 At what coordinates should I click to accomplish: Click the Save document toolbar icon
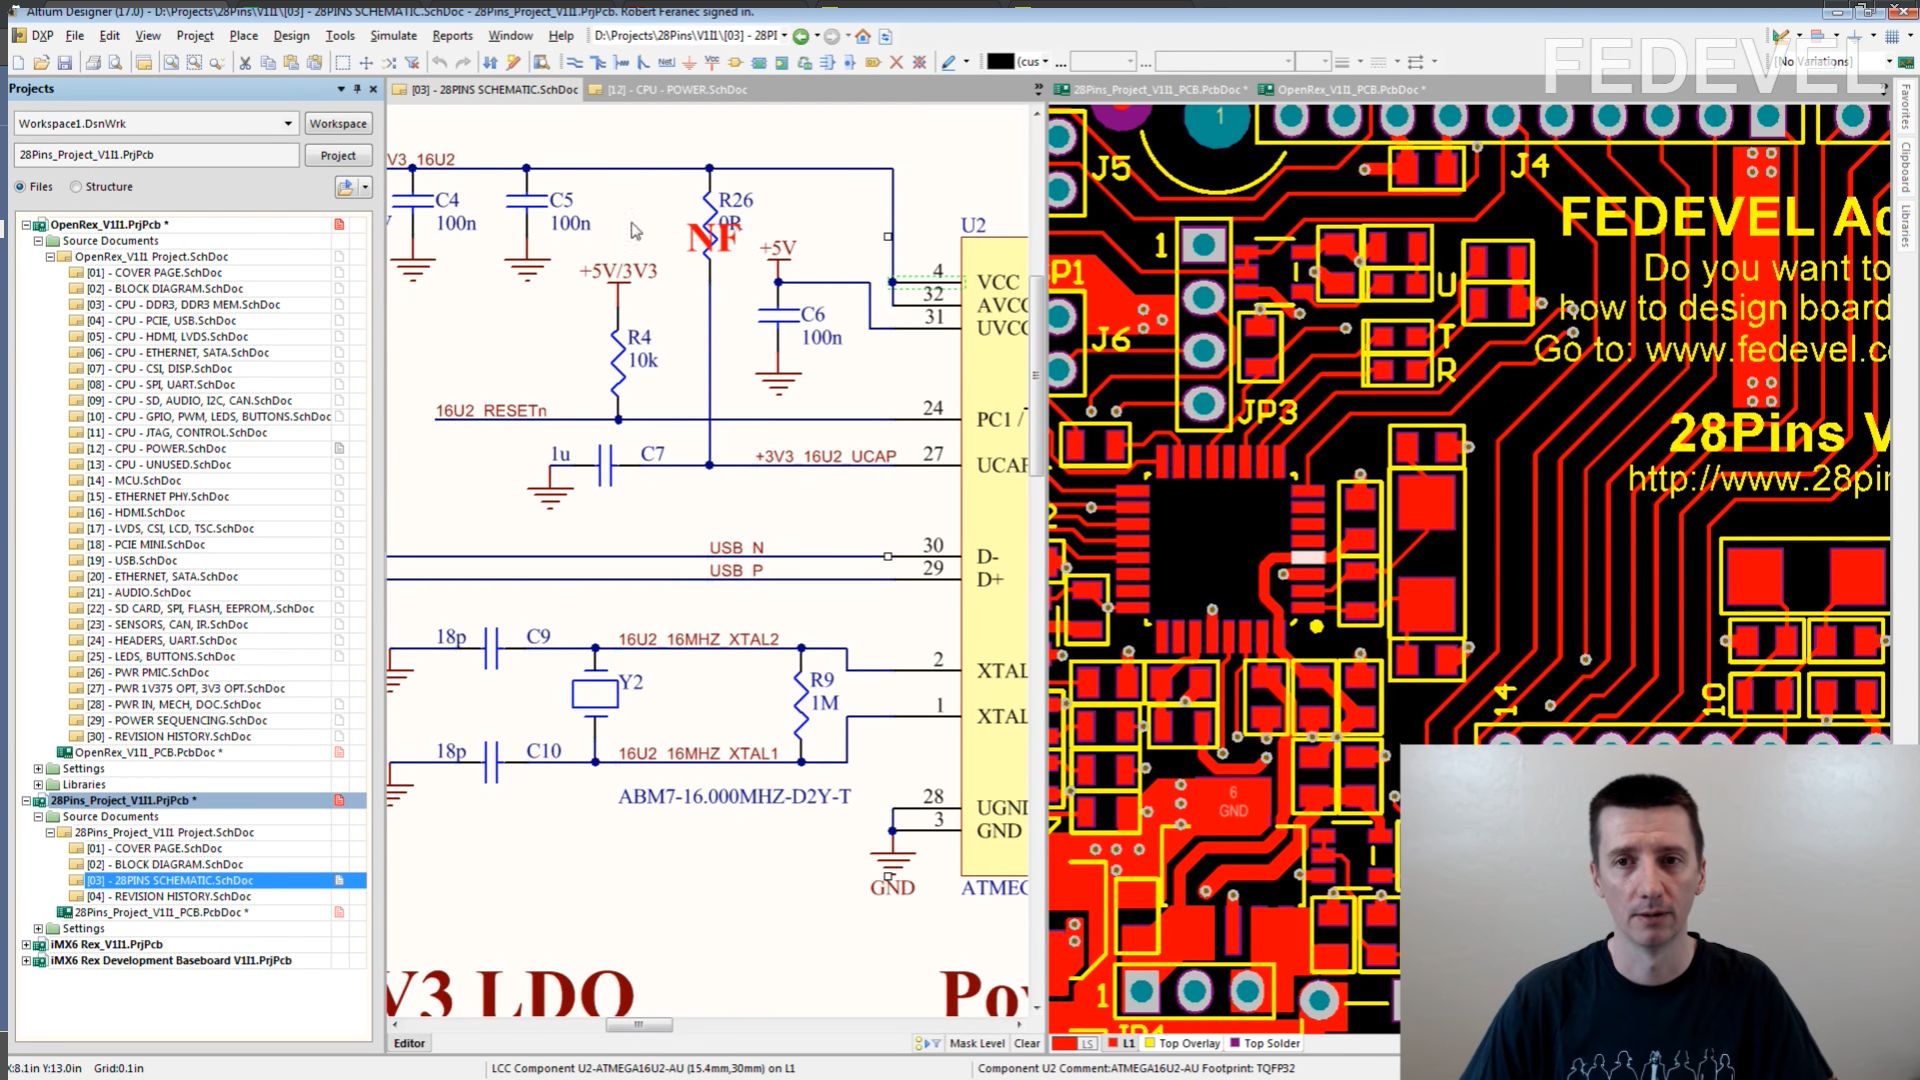(x=65, y=63)
